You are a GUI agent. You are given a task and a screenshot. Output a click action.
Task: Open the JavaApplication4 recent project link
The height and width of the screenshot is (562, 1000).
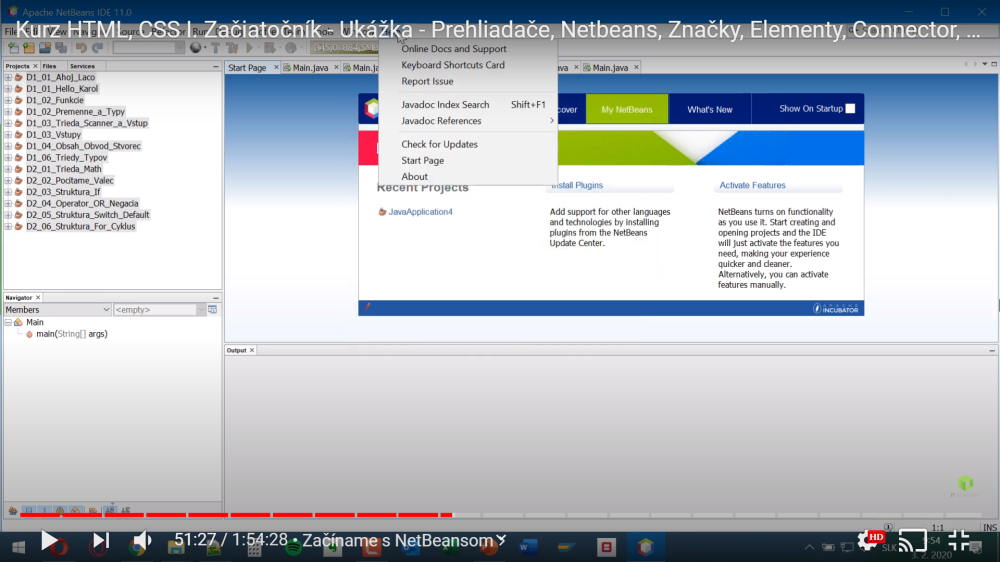[420, 212]
